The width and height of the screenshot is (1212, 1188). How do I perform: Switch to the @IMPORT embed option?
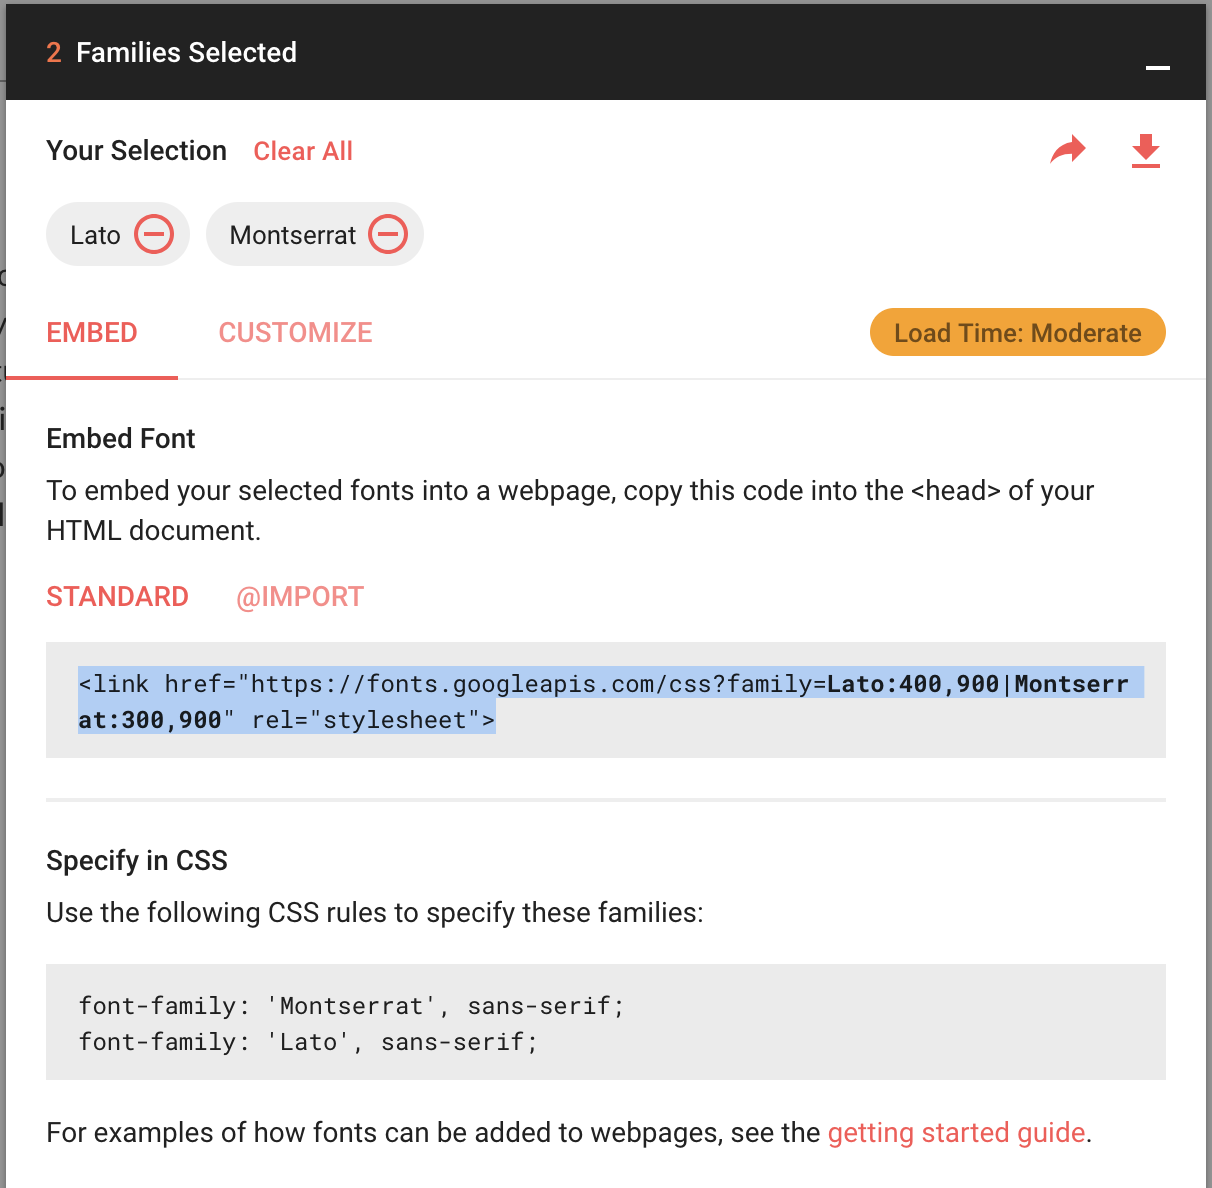[300, 597]
